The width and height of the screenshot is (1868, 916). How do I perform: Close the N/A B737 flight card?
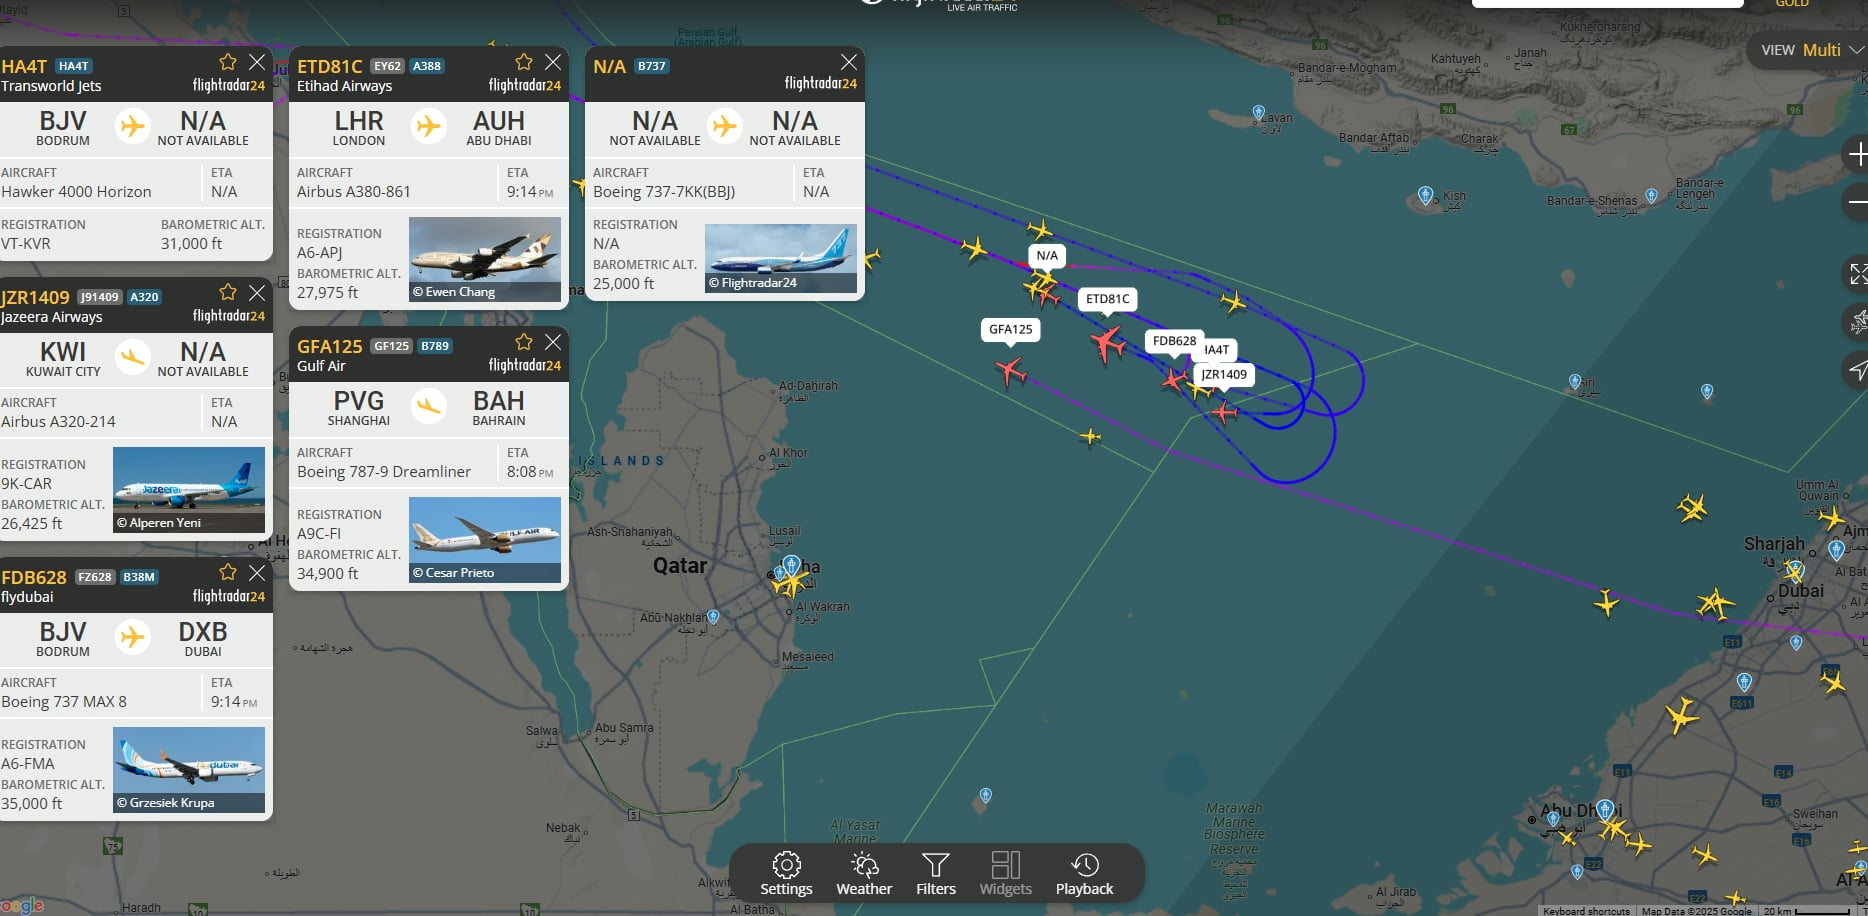point(849,62)
